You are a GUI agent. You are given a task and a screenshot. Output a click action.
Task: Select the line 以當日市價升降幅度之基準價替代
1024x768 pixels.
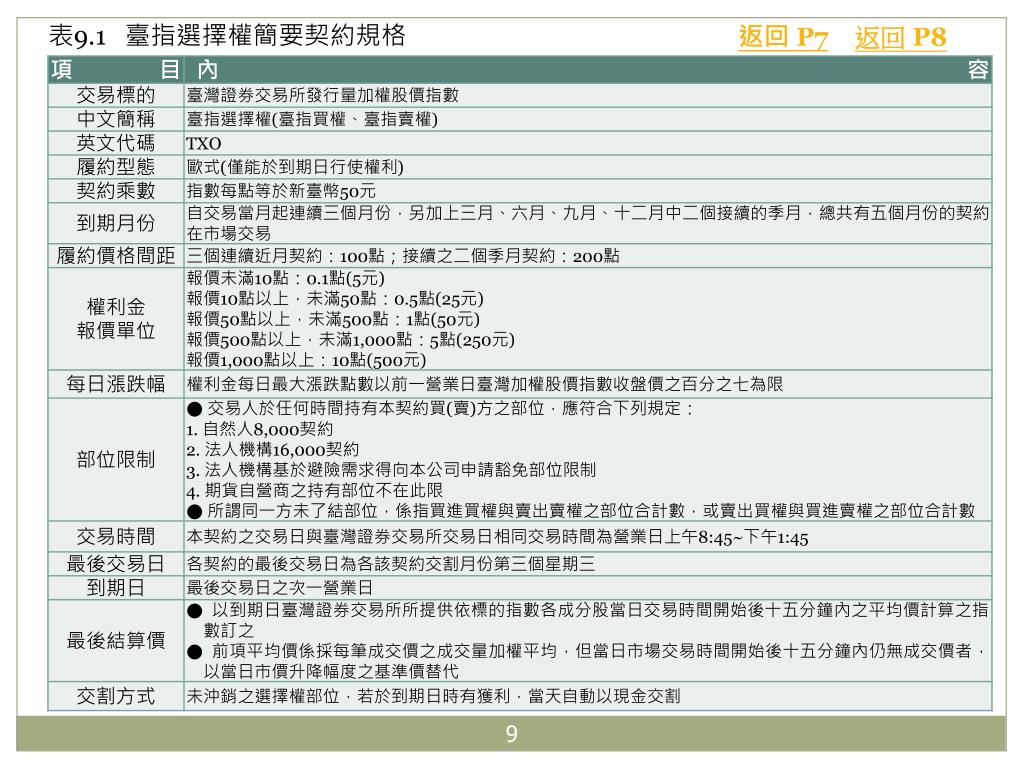click(331, 671)
